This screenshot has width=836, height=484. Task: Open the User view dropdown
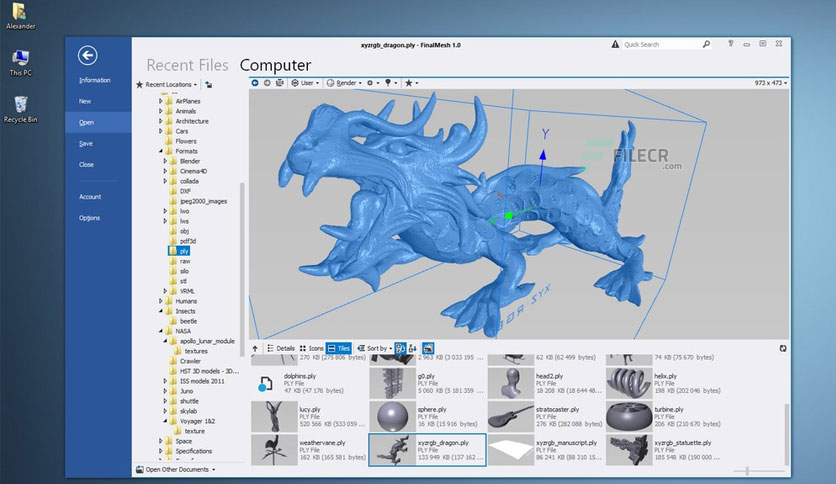(x=305, y=83)
